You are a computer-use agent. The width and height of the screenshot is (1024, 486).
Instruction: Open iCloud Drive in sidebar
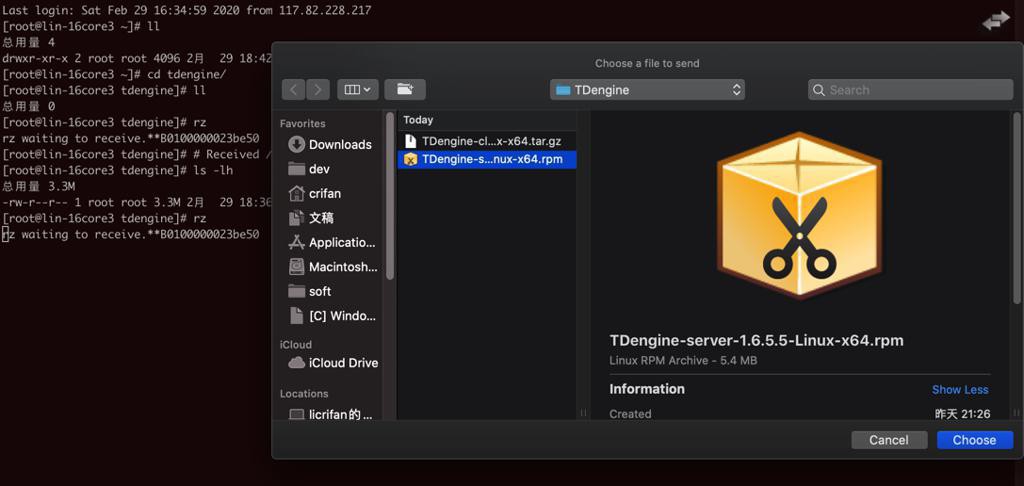tap(333, 363)
